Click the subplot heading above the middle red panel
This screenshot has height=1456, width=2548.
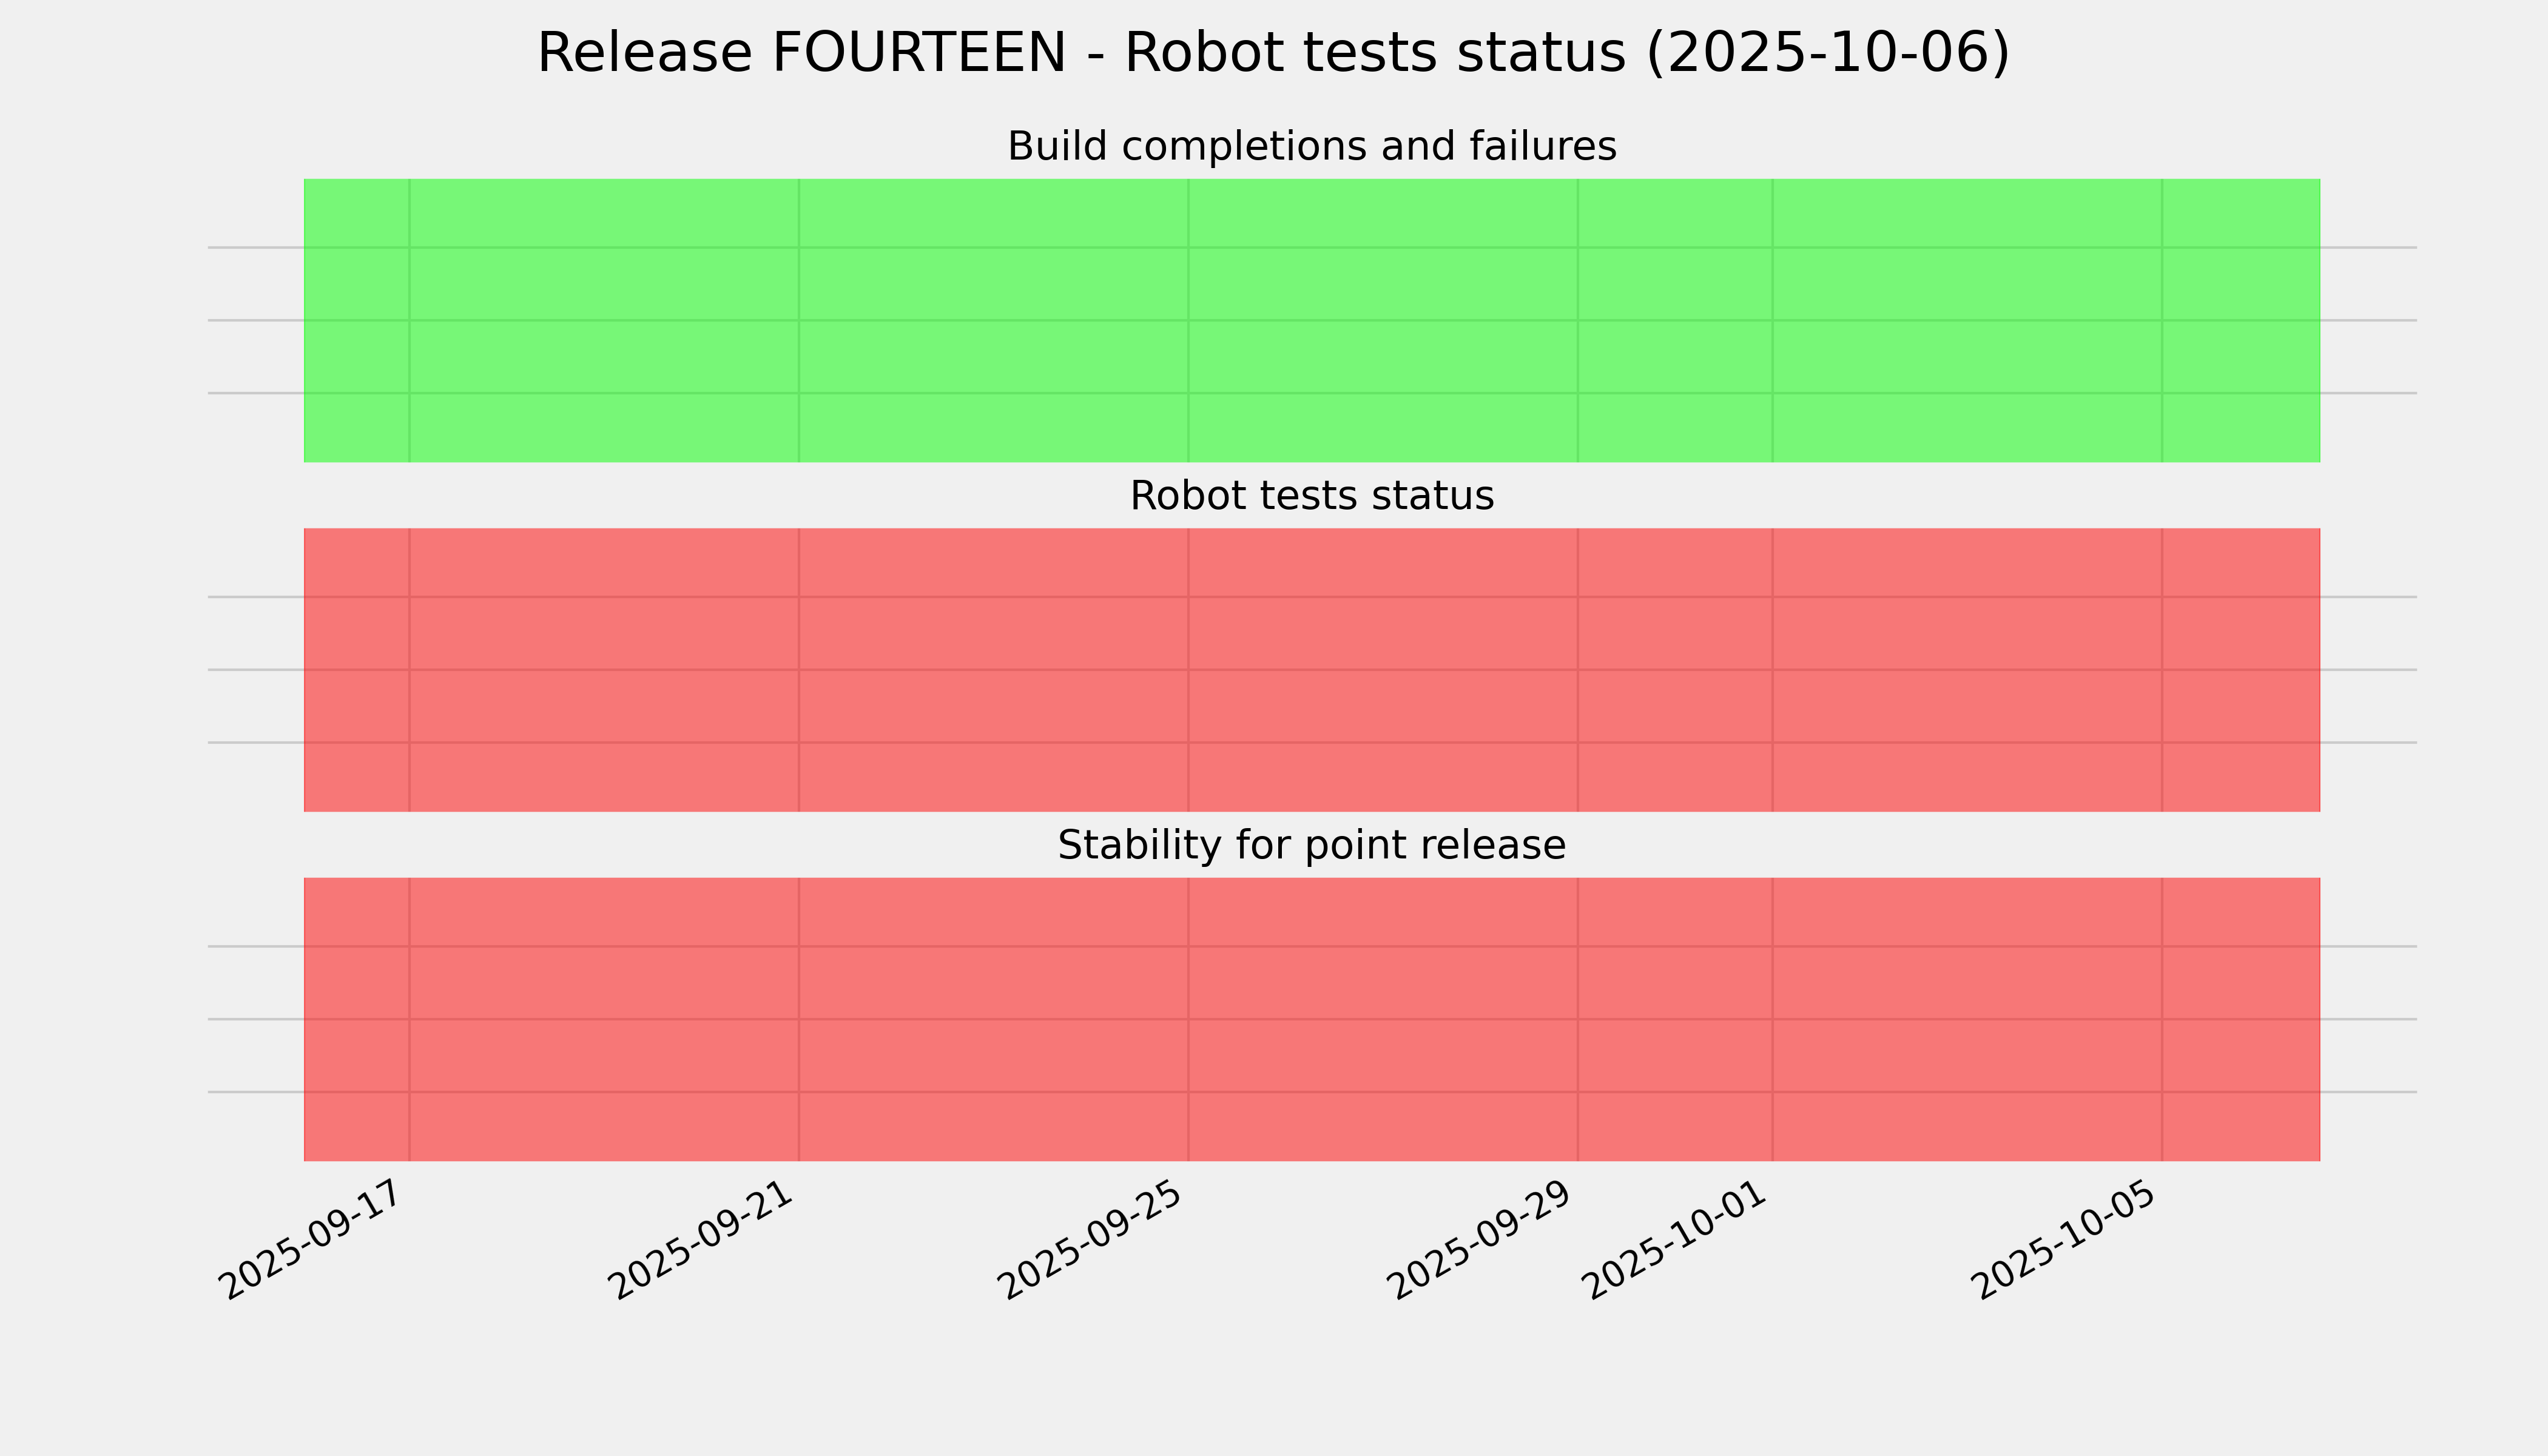pos(1311,496)
